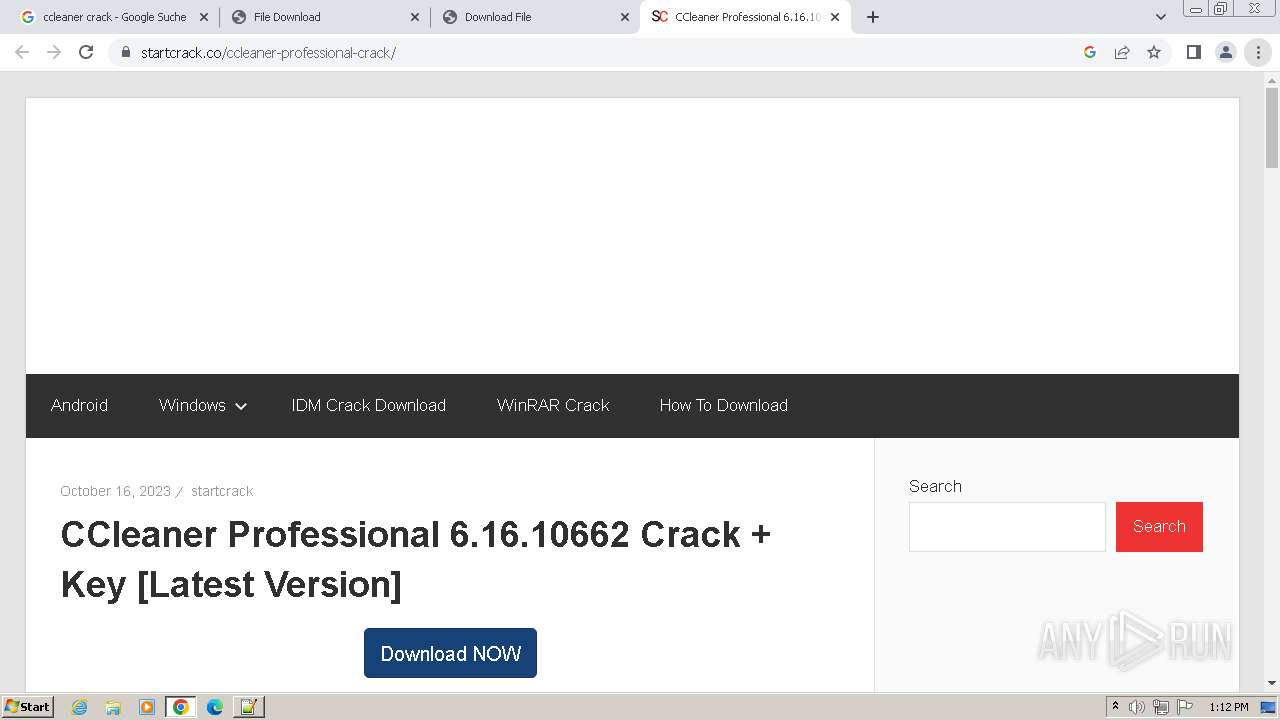Close the ccleaner crack Google Suche tab

click(x=203, y=17)
